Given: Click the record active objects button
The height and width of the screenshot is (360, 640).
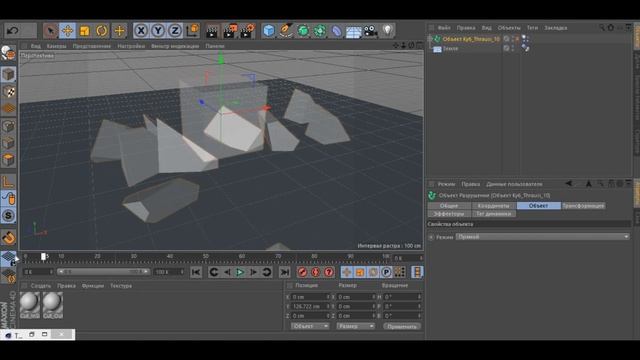Looking at the screenshot, I should (302, 272).
